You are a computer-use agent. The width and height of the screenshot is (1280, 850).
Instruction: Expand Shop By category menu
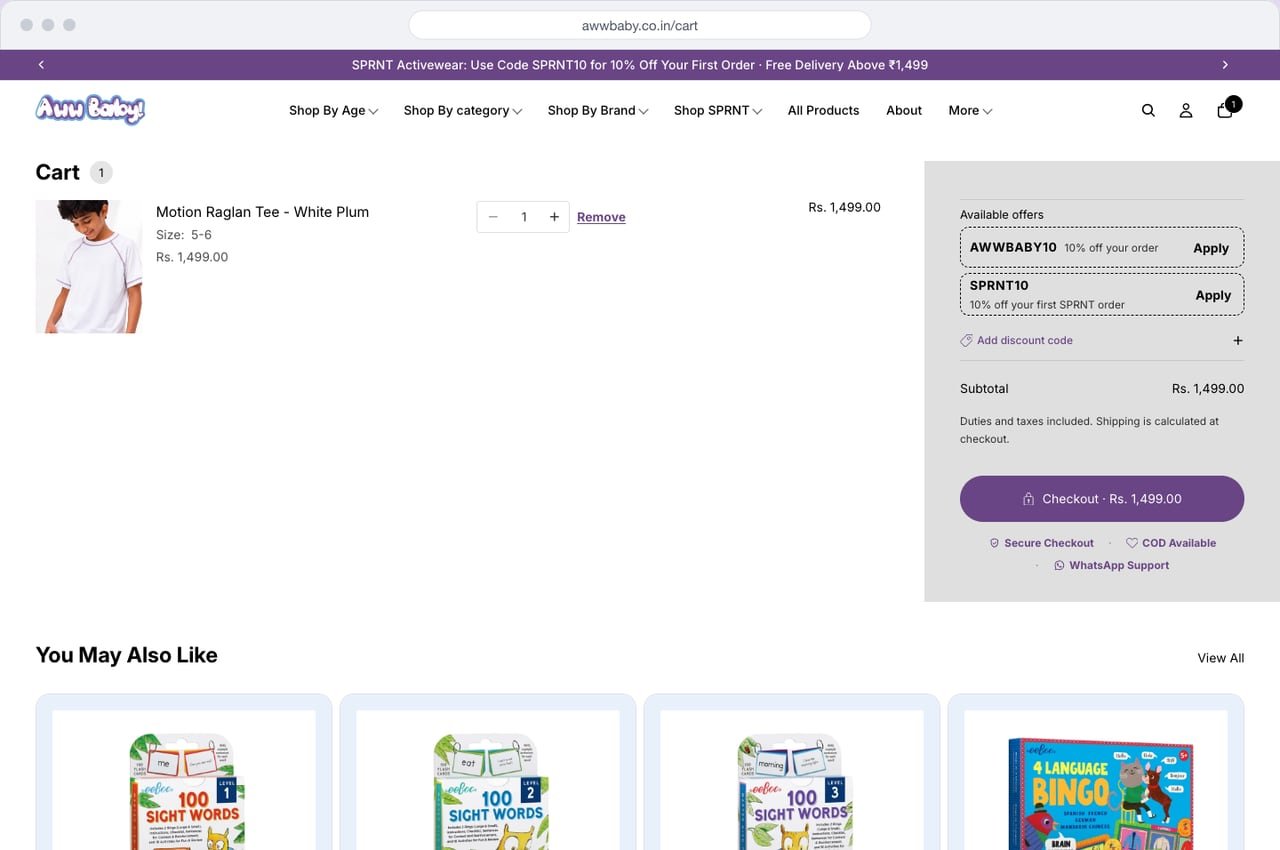coord(463,111)
